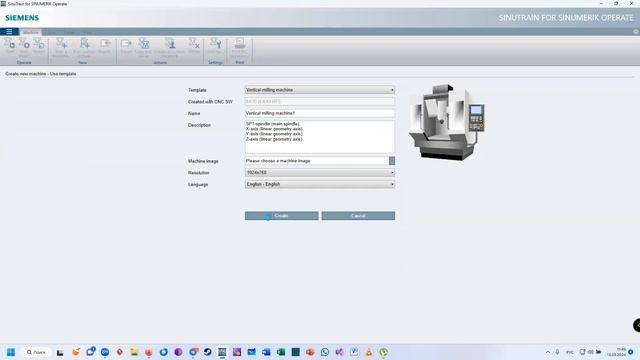The height and width of the screenshot is (360, 640).
Task: Click the Name input field
Action: [320, 113]
